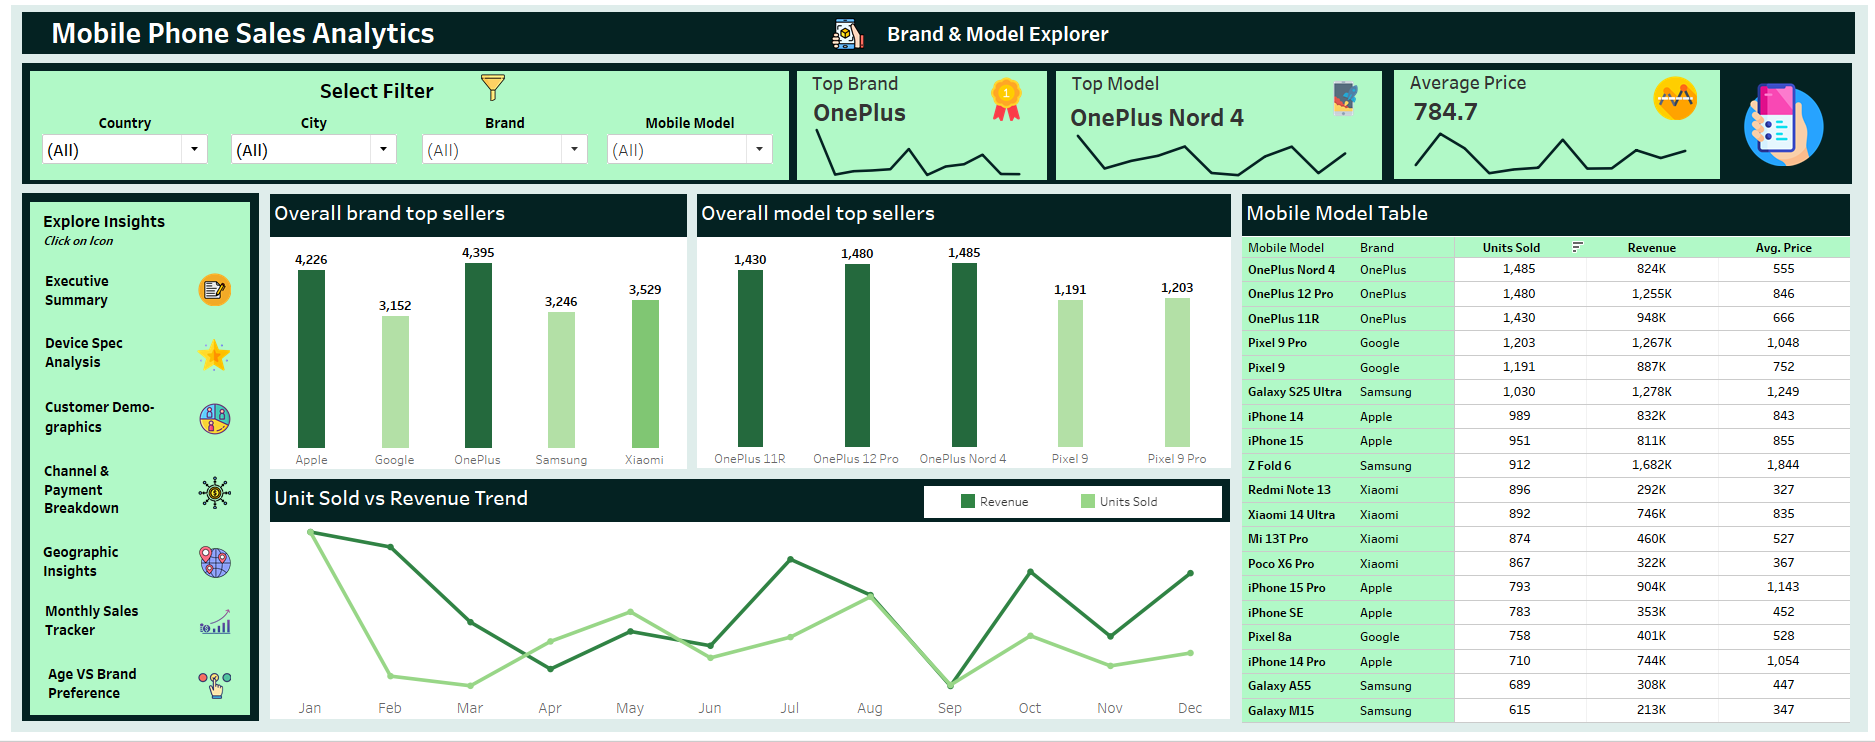Viewport: 1875px width, 742px height.
Task: Open Age VS Brand Preference label
Action: [x=92, y=683]
